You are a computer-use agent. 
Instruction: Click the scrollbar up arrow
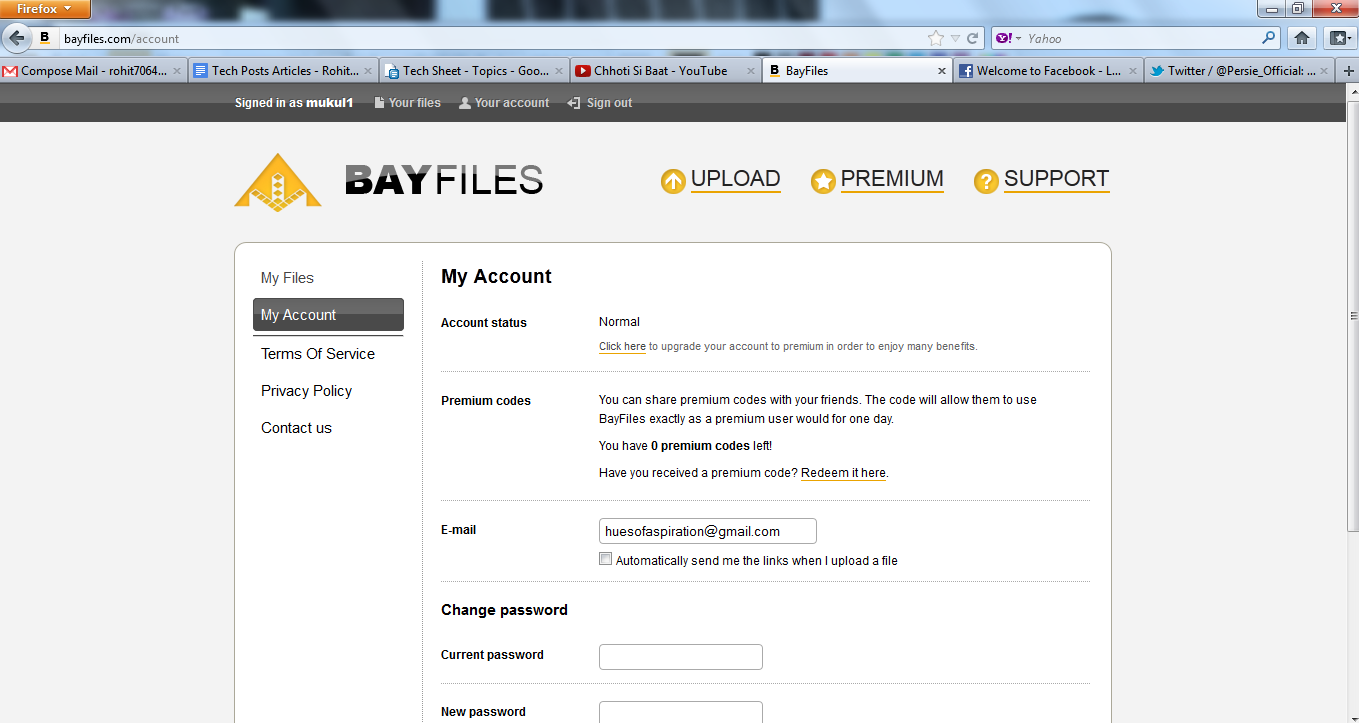pyautogui.click(x=1351, y=91)
